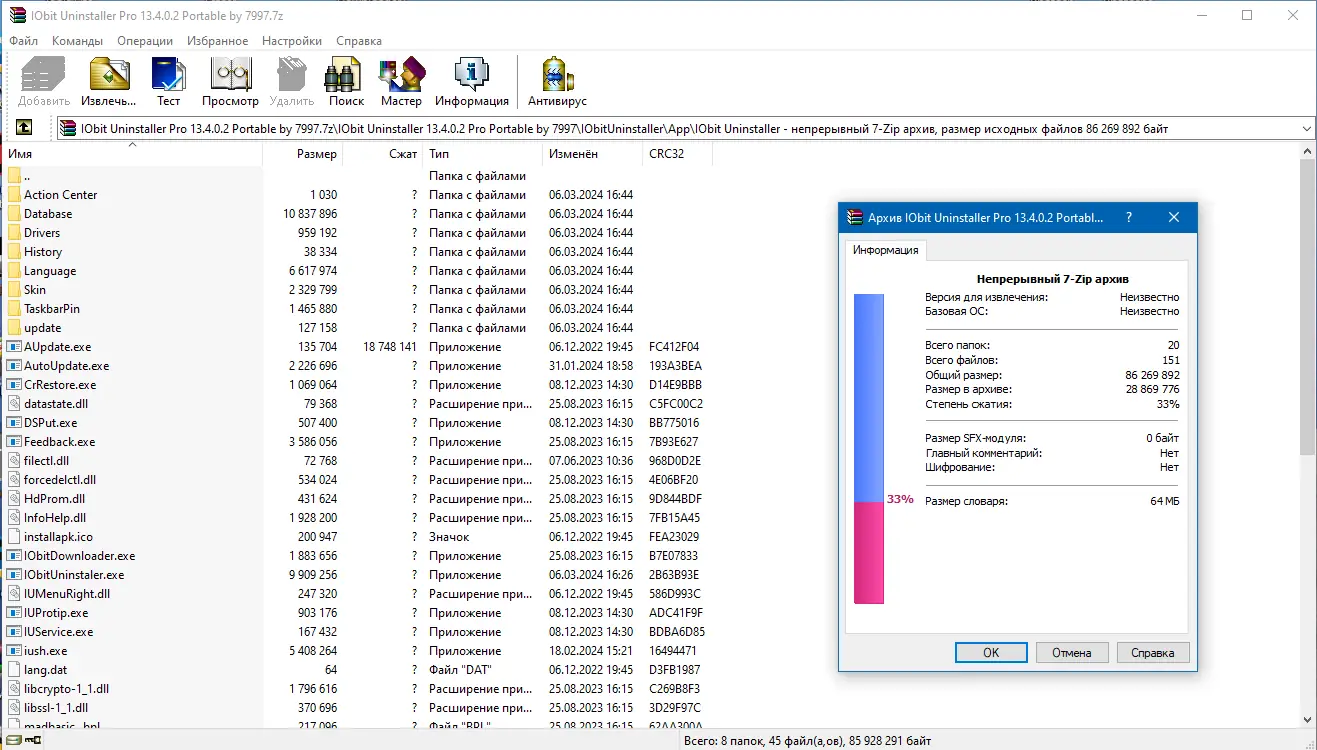
Task: Start a Поиск file search
Action: tap(344, 80)
